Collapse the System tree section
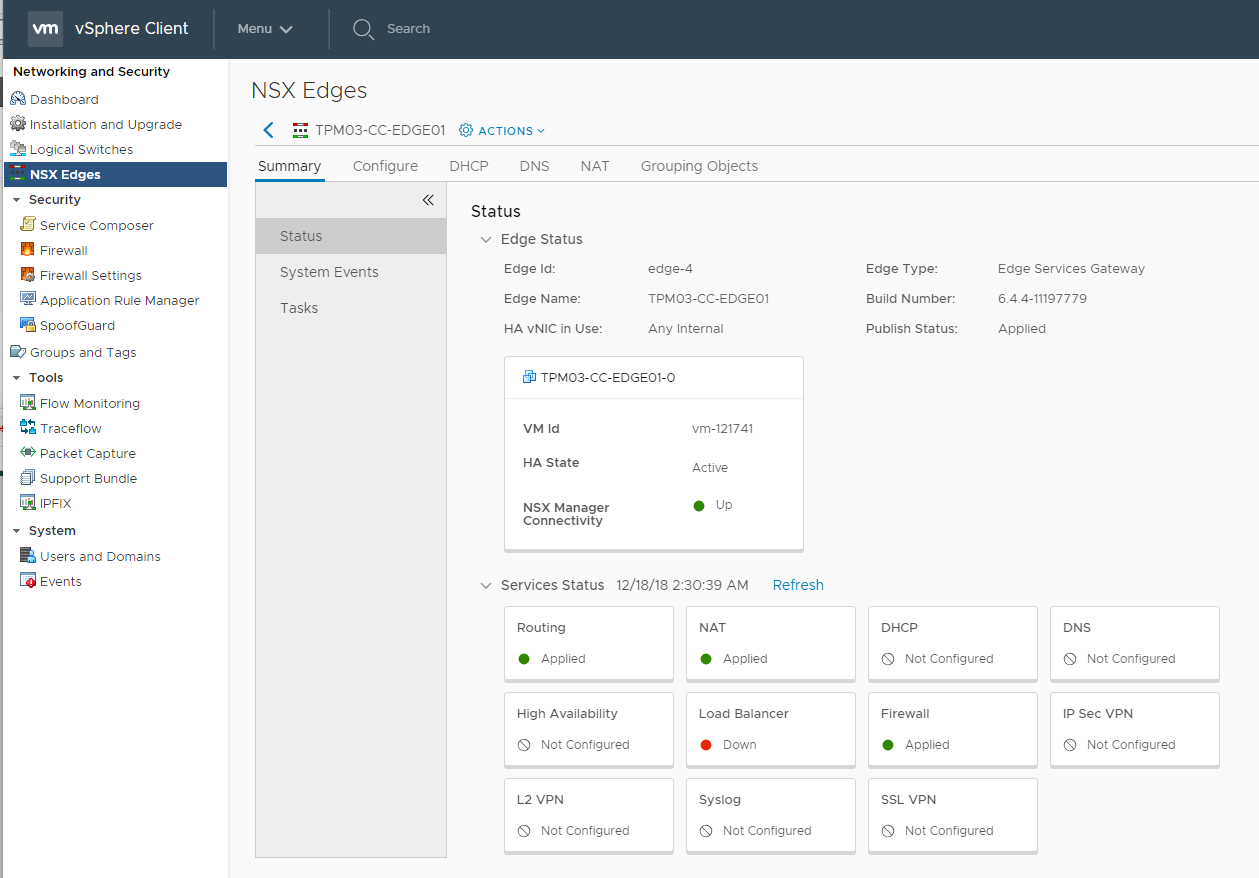The height and width of the screenshot is (878, 1259). pyautogui.click(x=16, y=531)
